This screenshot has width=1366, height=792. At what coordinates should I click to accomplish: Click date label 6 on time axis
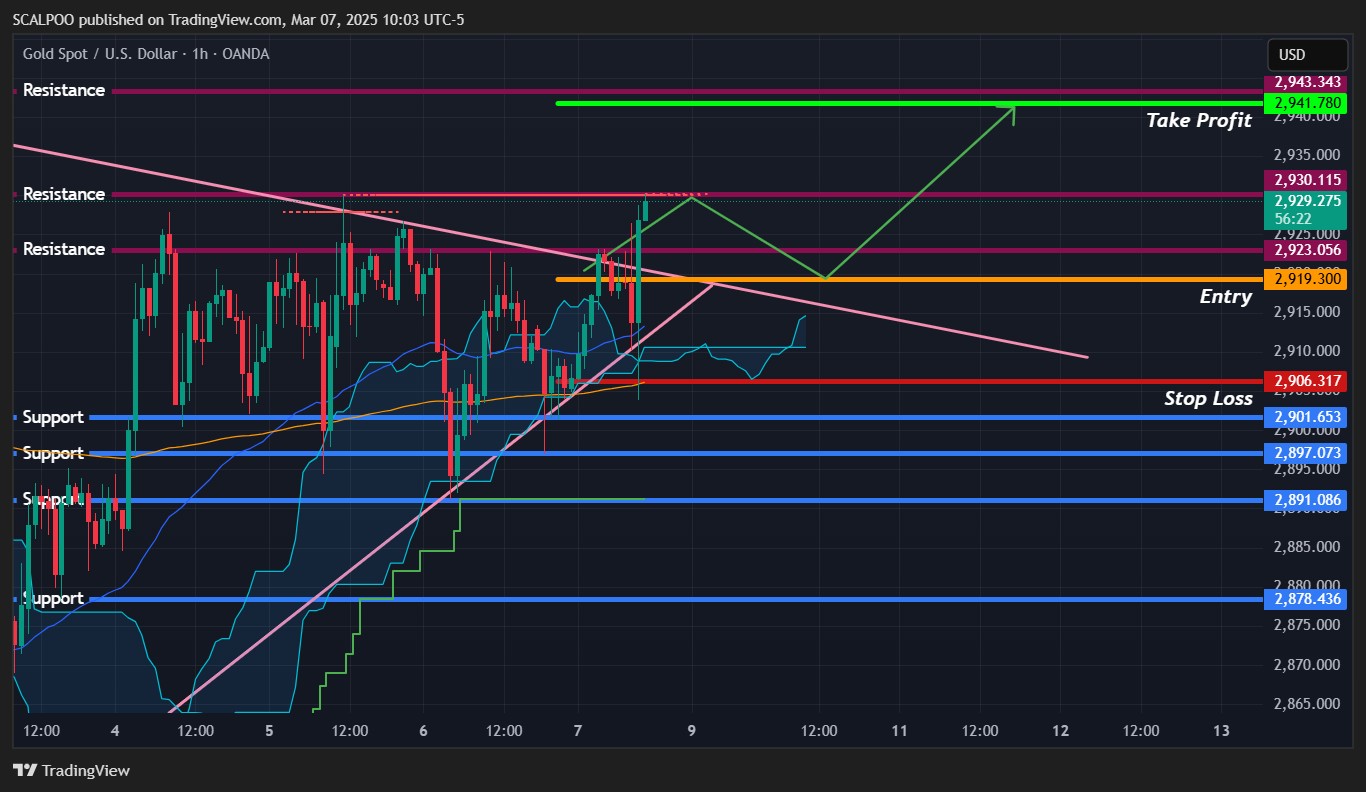424,731
